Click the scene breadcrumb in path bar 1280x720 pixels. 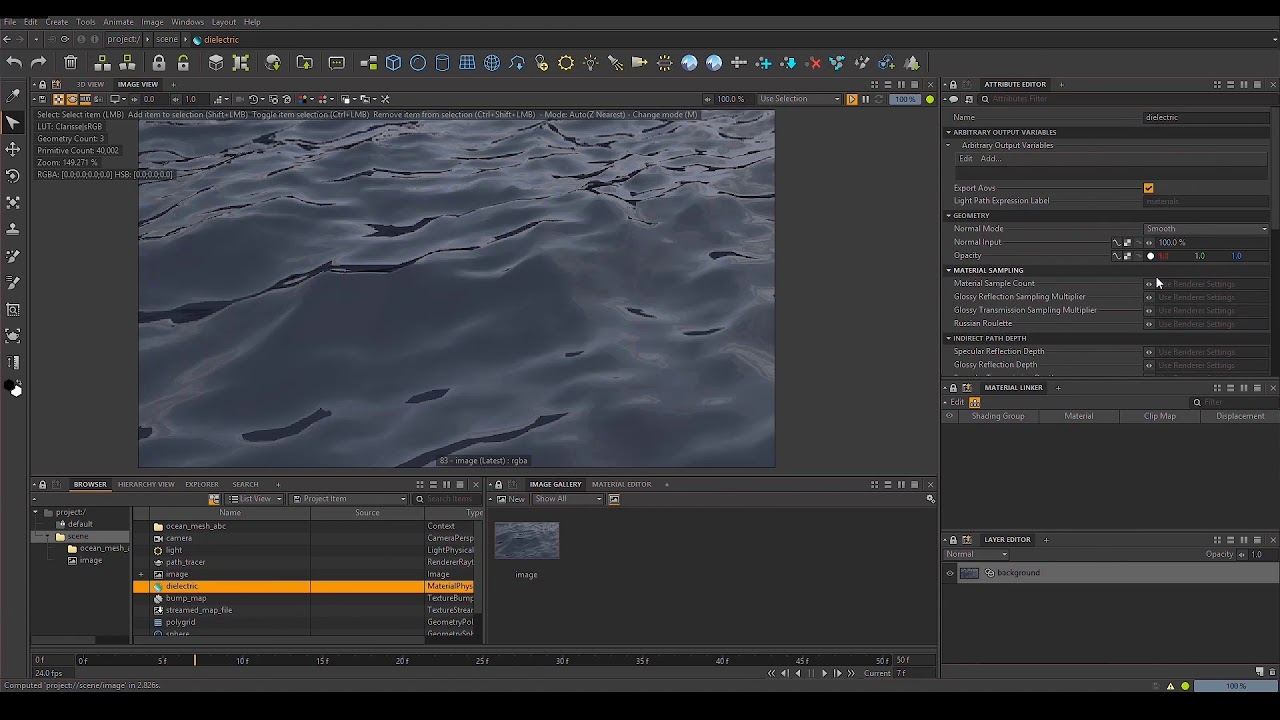coord(167,39)
